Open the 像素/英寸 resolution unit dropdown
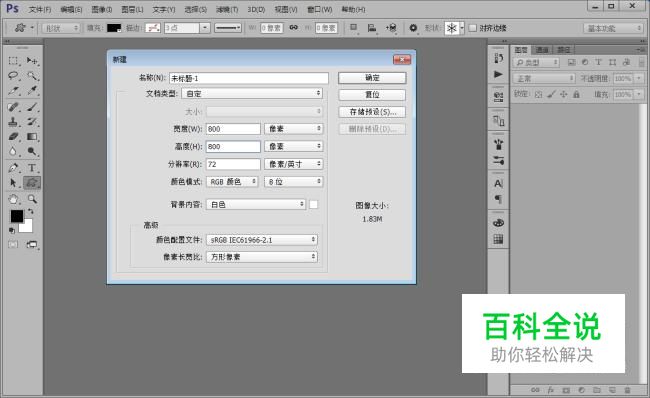The image size is (650, 398). coord(293,164)
